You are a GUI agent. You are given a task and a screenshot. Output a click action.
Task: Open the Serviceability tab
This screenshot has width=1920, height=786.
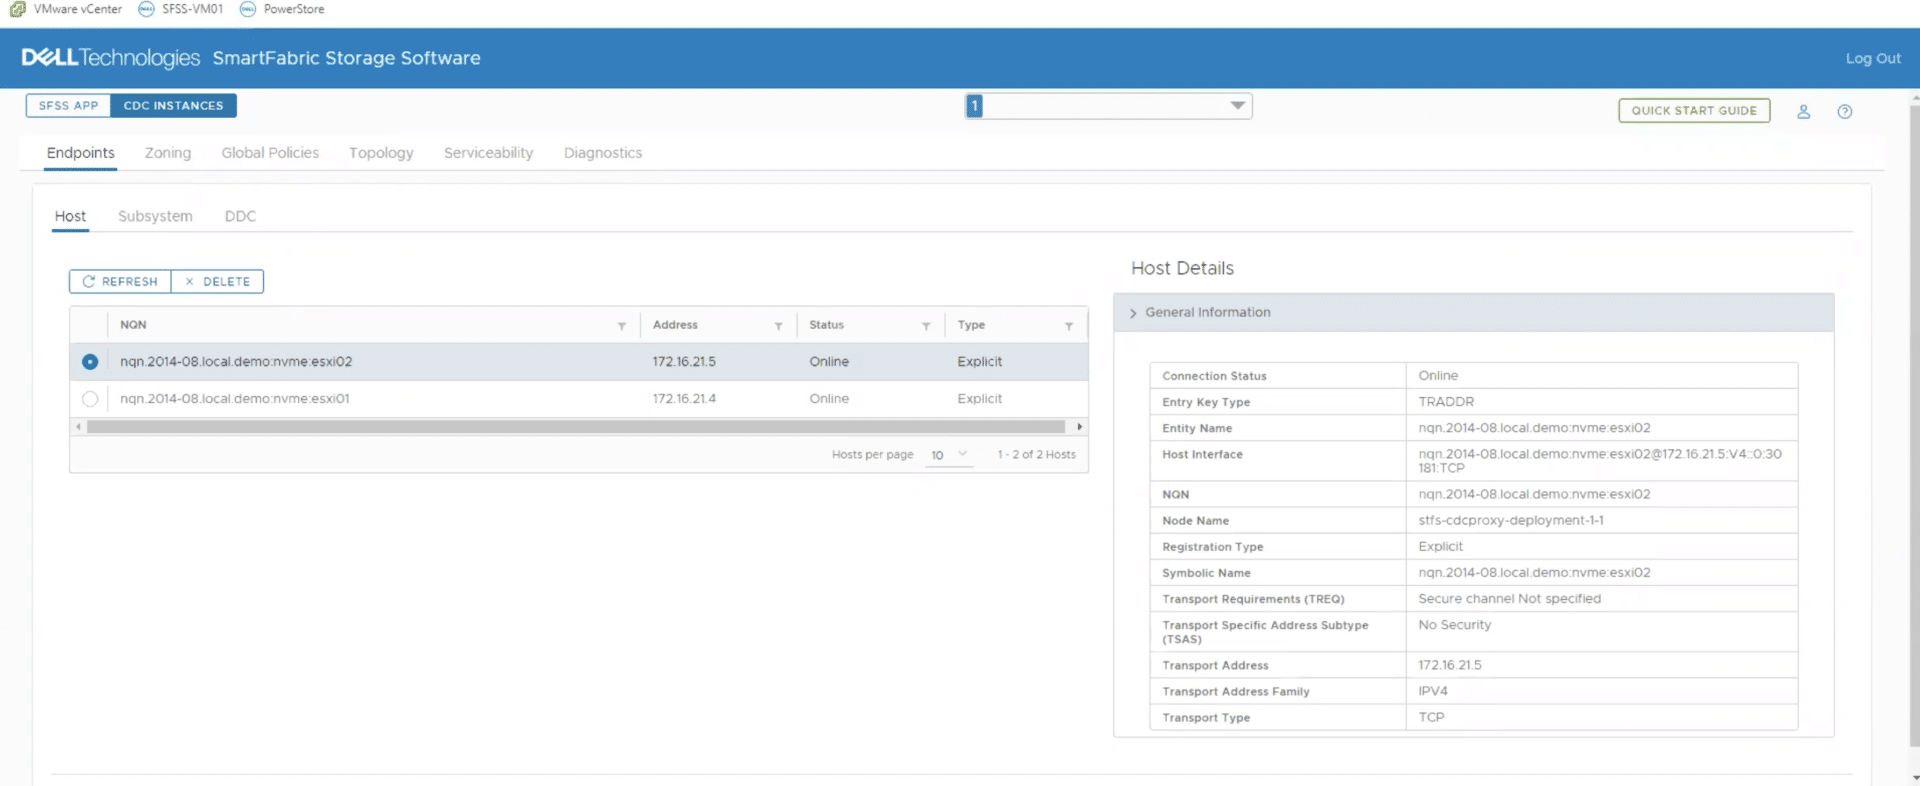[x=488, y=153]
